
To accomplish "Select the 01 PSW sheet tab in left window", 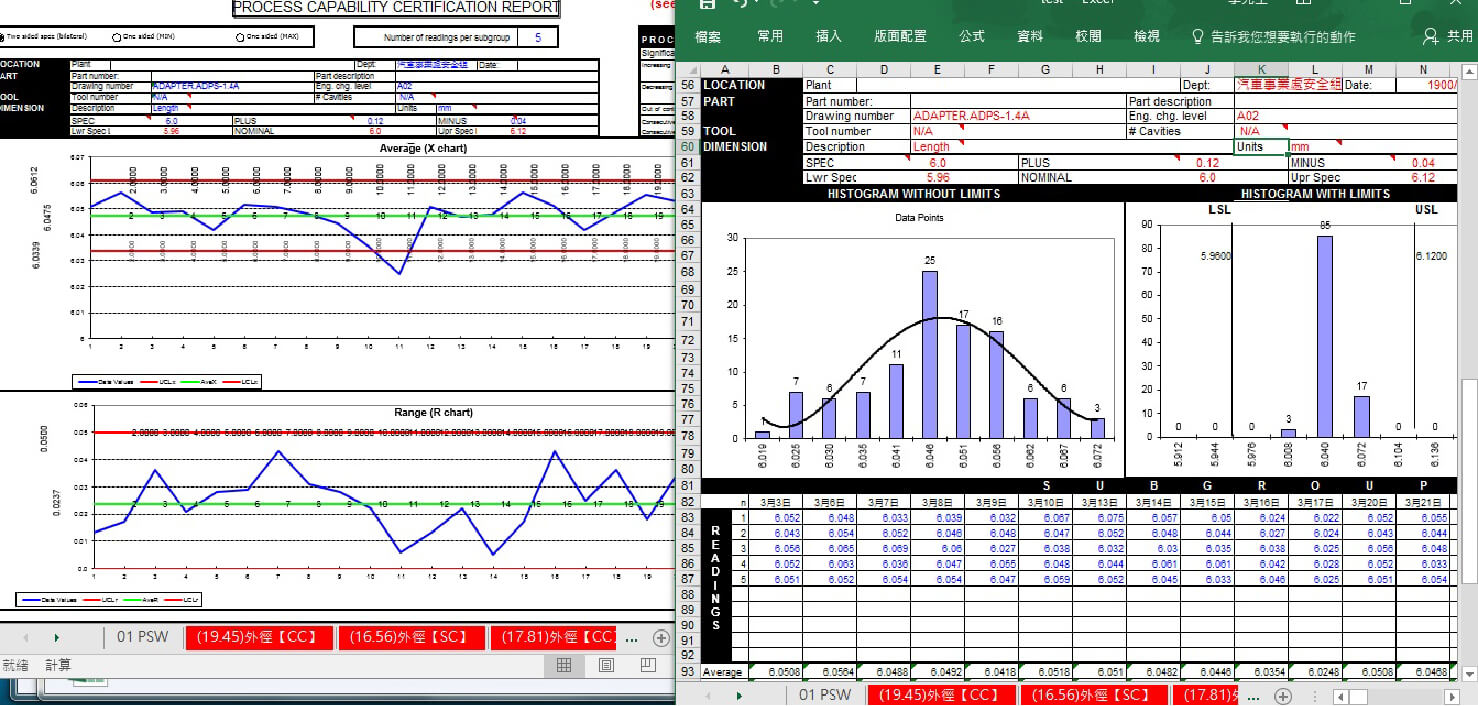I will (x=143, y=637).
